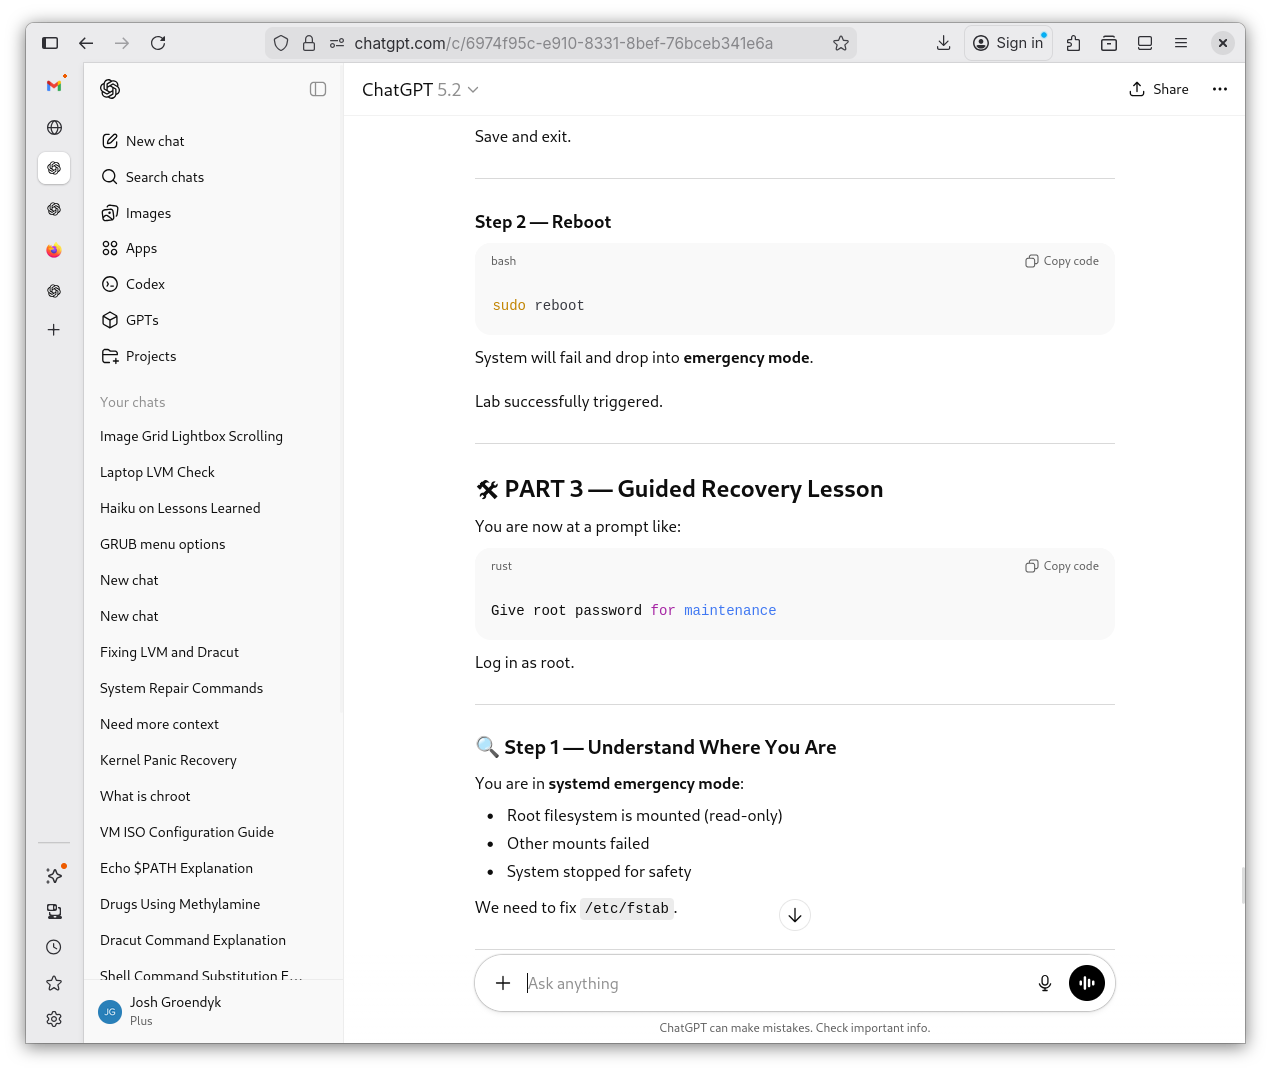Open the browser hamburger application menu
This screenshot has width=1271, height=1072.
point(1181,43)
